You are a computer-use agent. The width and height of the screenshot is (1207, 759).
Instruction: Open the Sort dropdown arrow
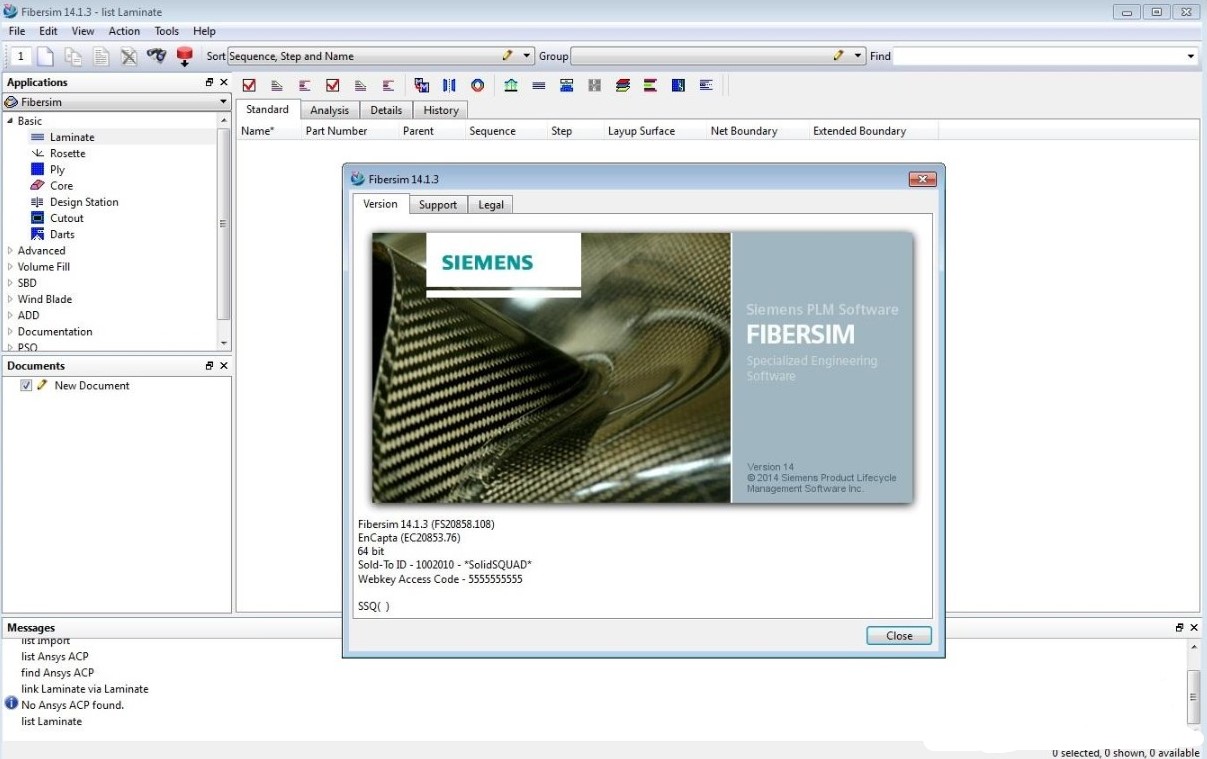(528, 56)
